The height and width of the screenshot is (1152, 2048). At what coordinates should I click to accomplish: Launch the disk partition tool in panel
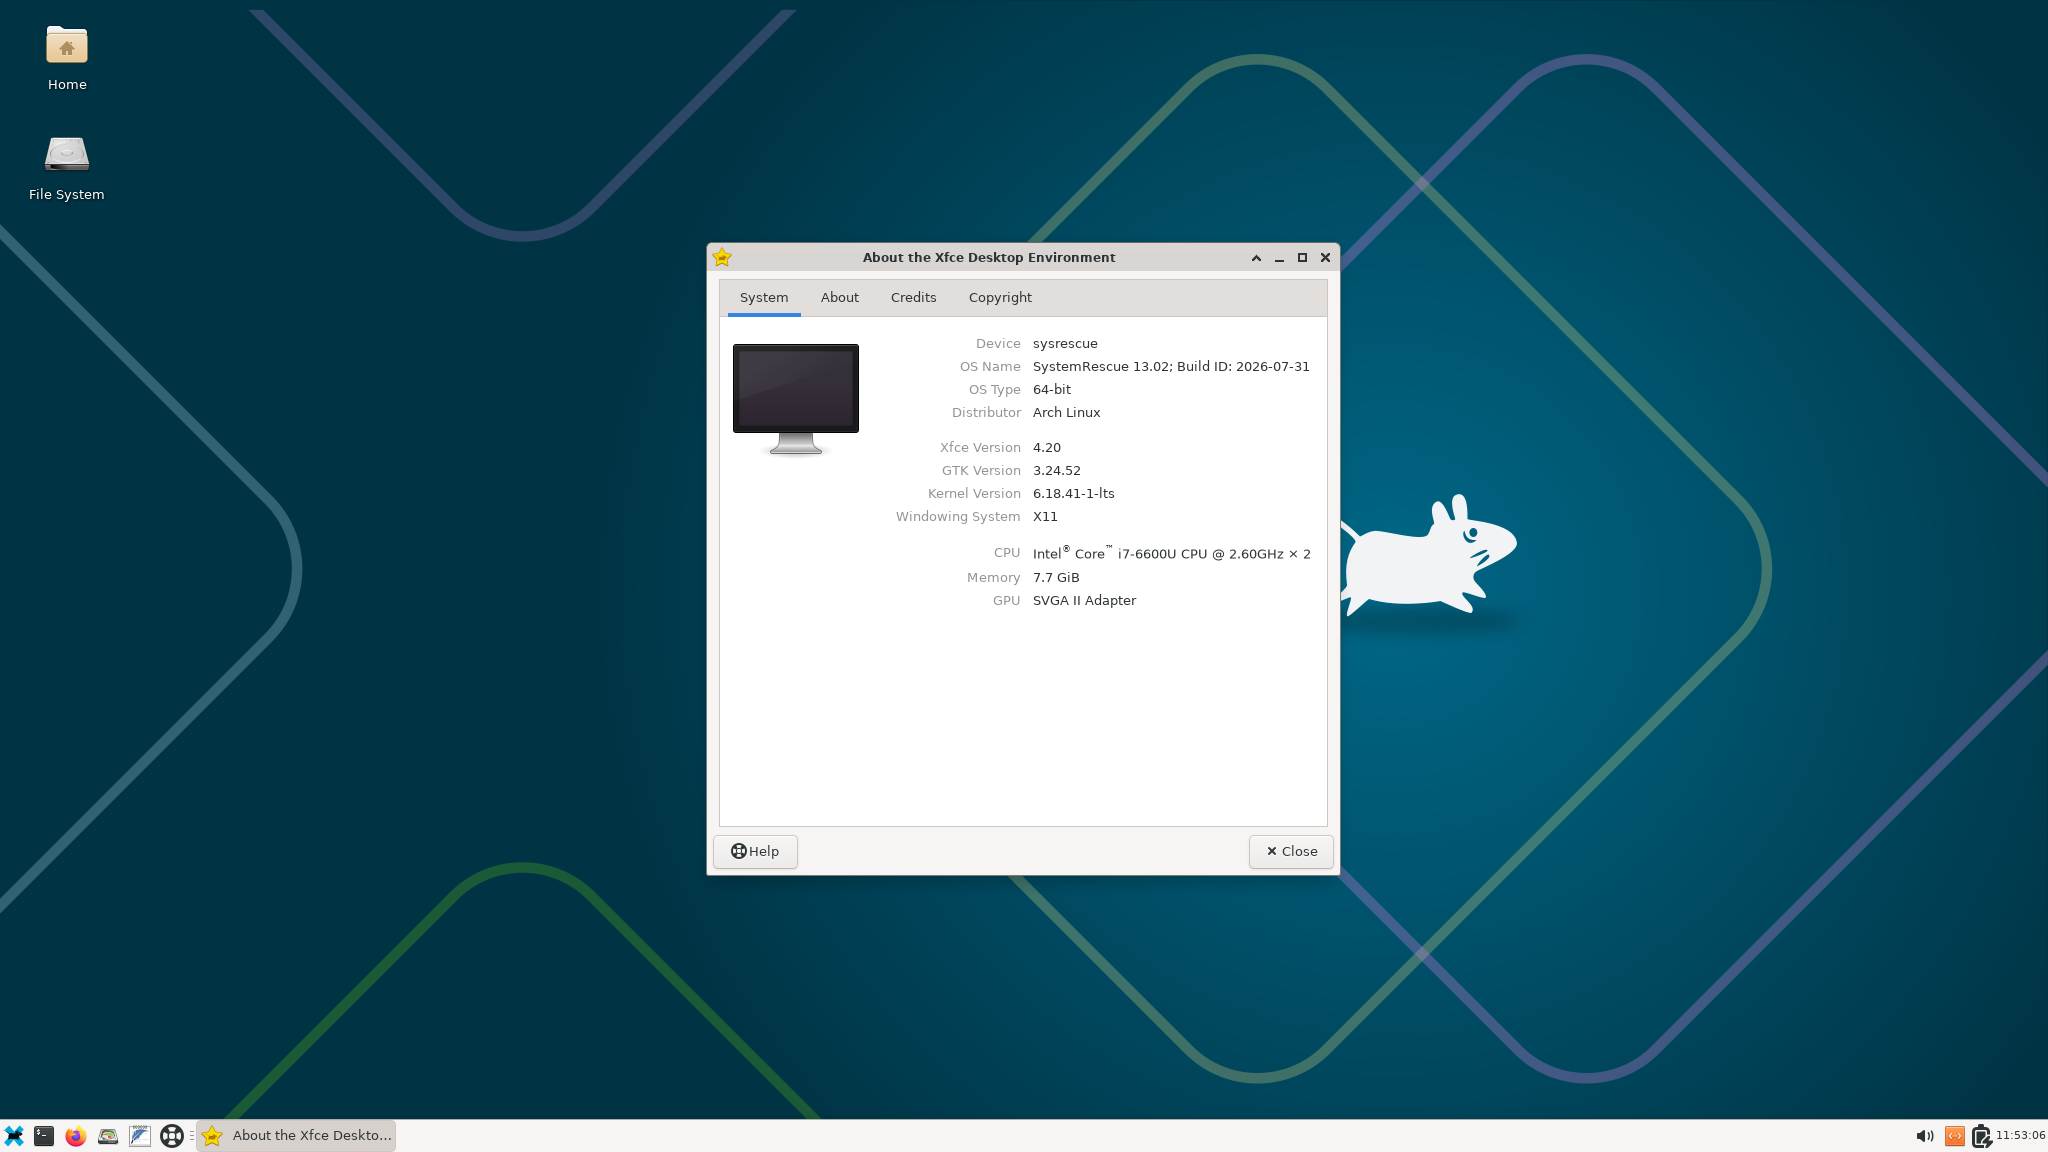pos(108,1136)
